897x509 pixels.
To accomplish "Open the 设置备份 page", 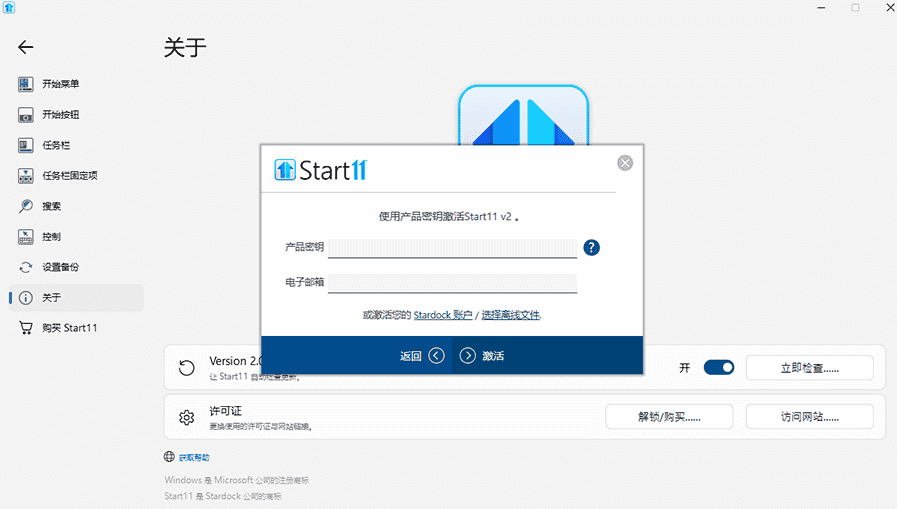I will coord(77,267).
